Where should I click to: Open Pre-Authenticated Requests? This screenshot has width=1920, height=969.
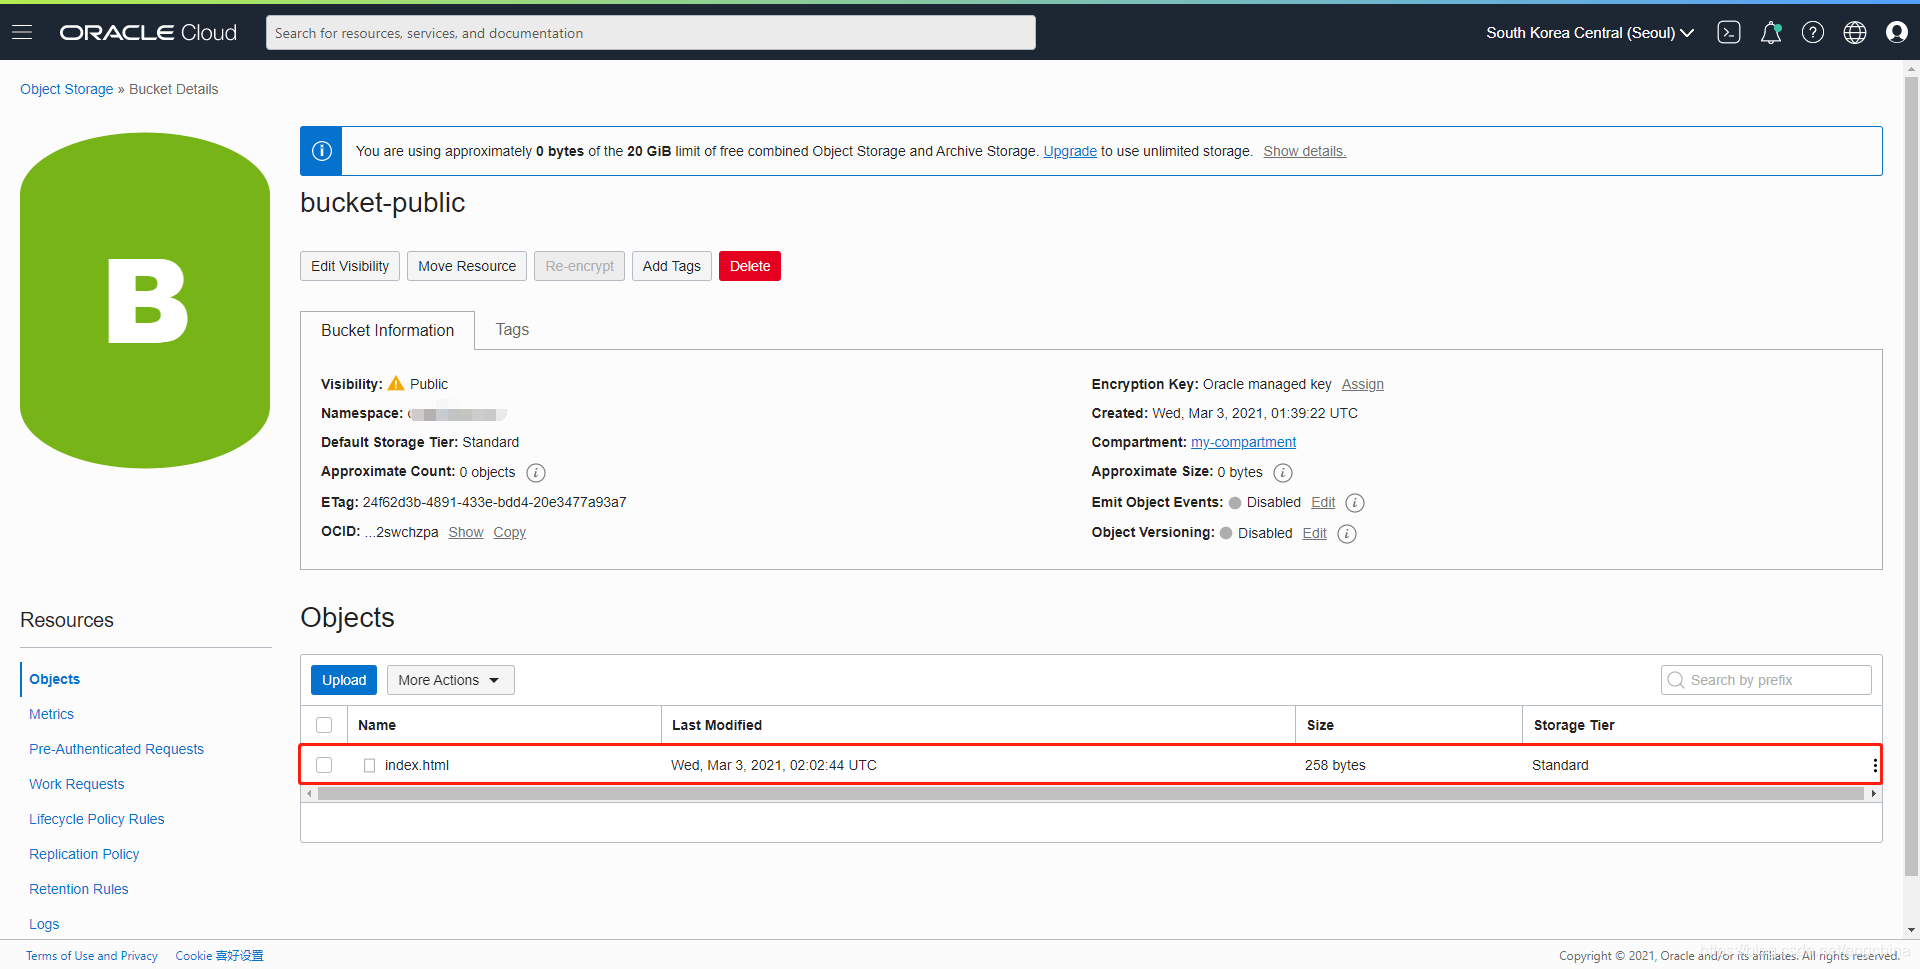tap(116, 749)
